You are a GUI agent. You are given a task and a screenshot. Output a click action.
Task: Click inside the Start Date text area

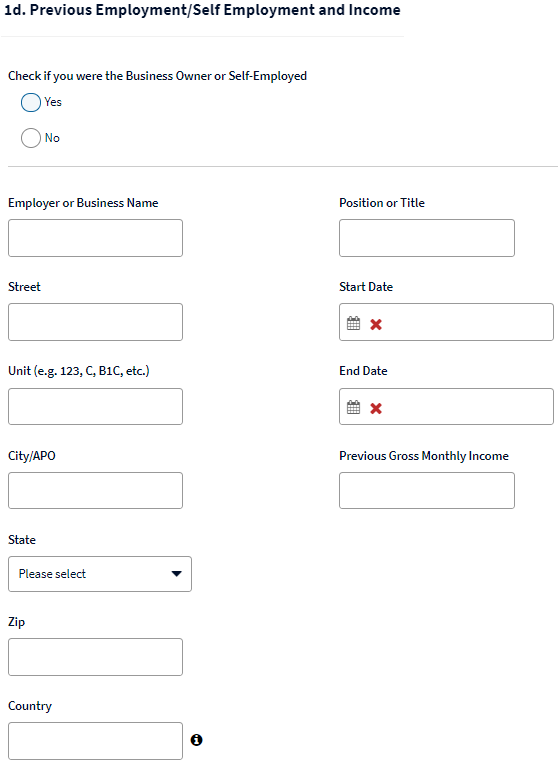(x=468, y=322)
